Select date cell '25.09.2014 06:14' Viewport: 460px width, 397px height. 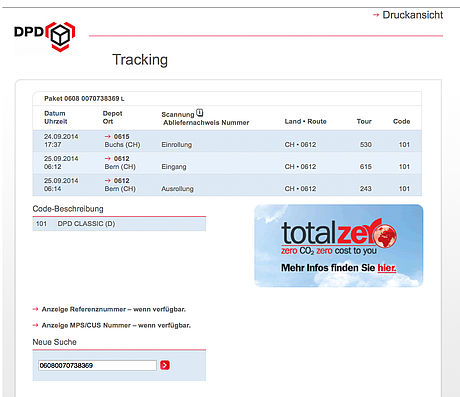pos(61,184)
